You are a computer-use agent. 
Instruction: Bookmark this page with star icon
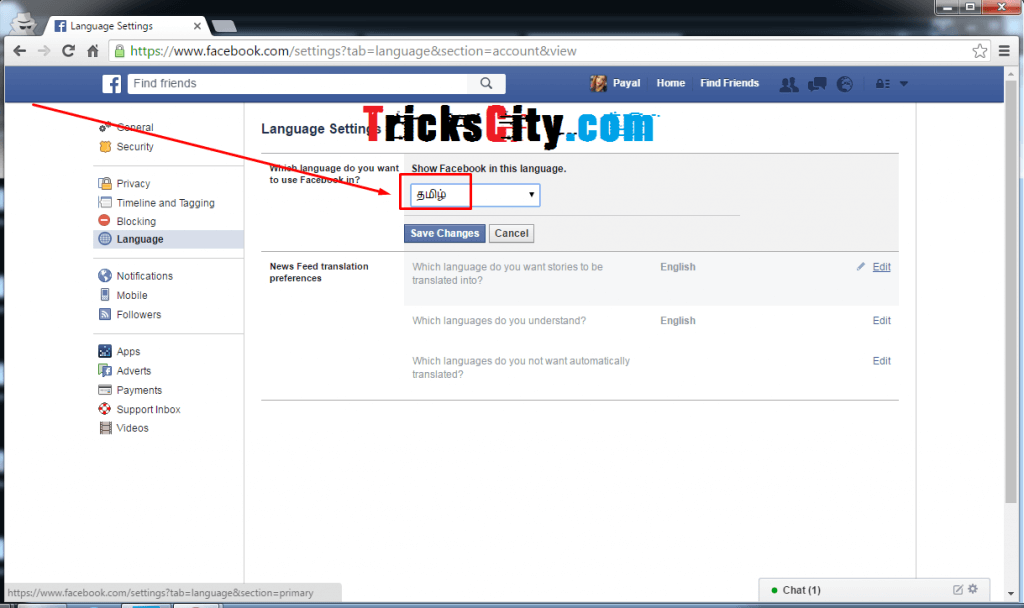(980, 51)
